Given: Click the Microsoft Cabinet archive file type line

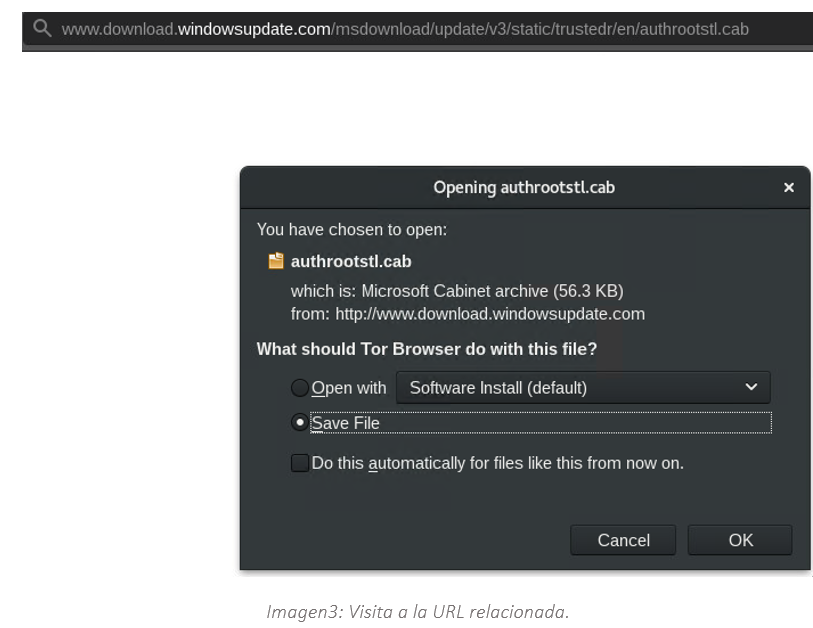Looking at the screenshot, I should coord(456,291).
